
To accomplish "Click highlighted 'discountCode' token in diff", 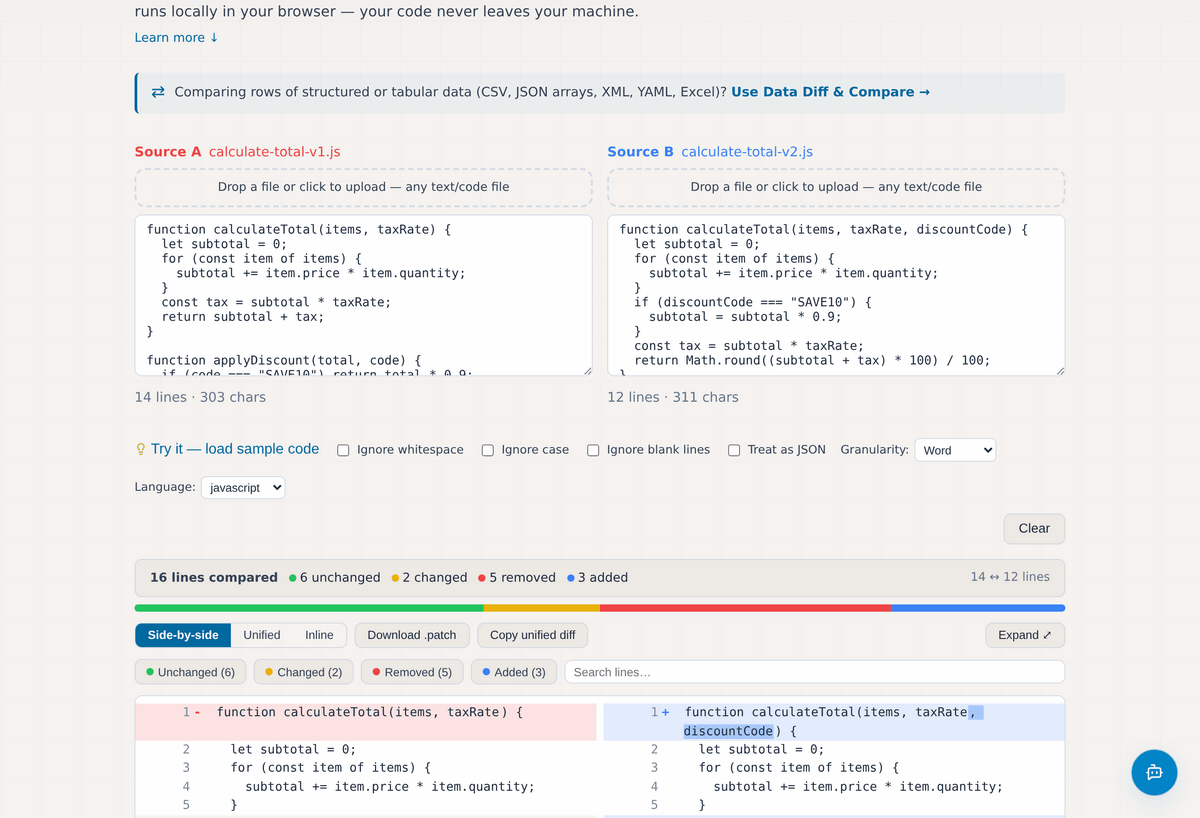I will pos(728,731).
